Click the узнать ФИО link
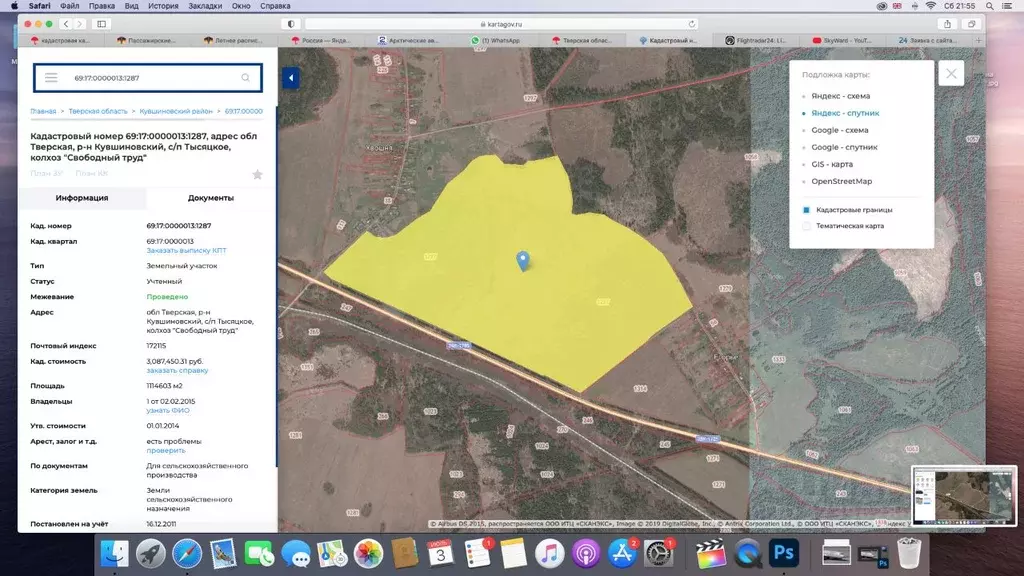This screenshot has width=1024, height=576. (168, 410)
